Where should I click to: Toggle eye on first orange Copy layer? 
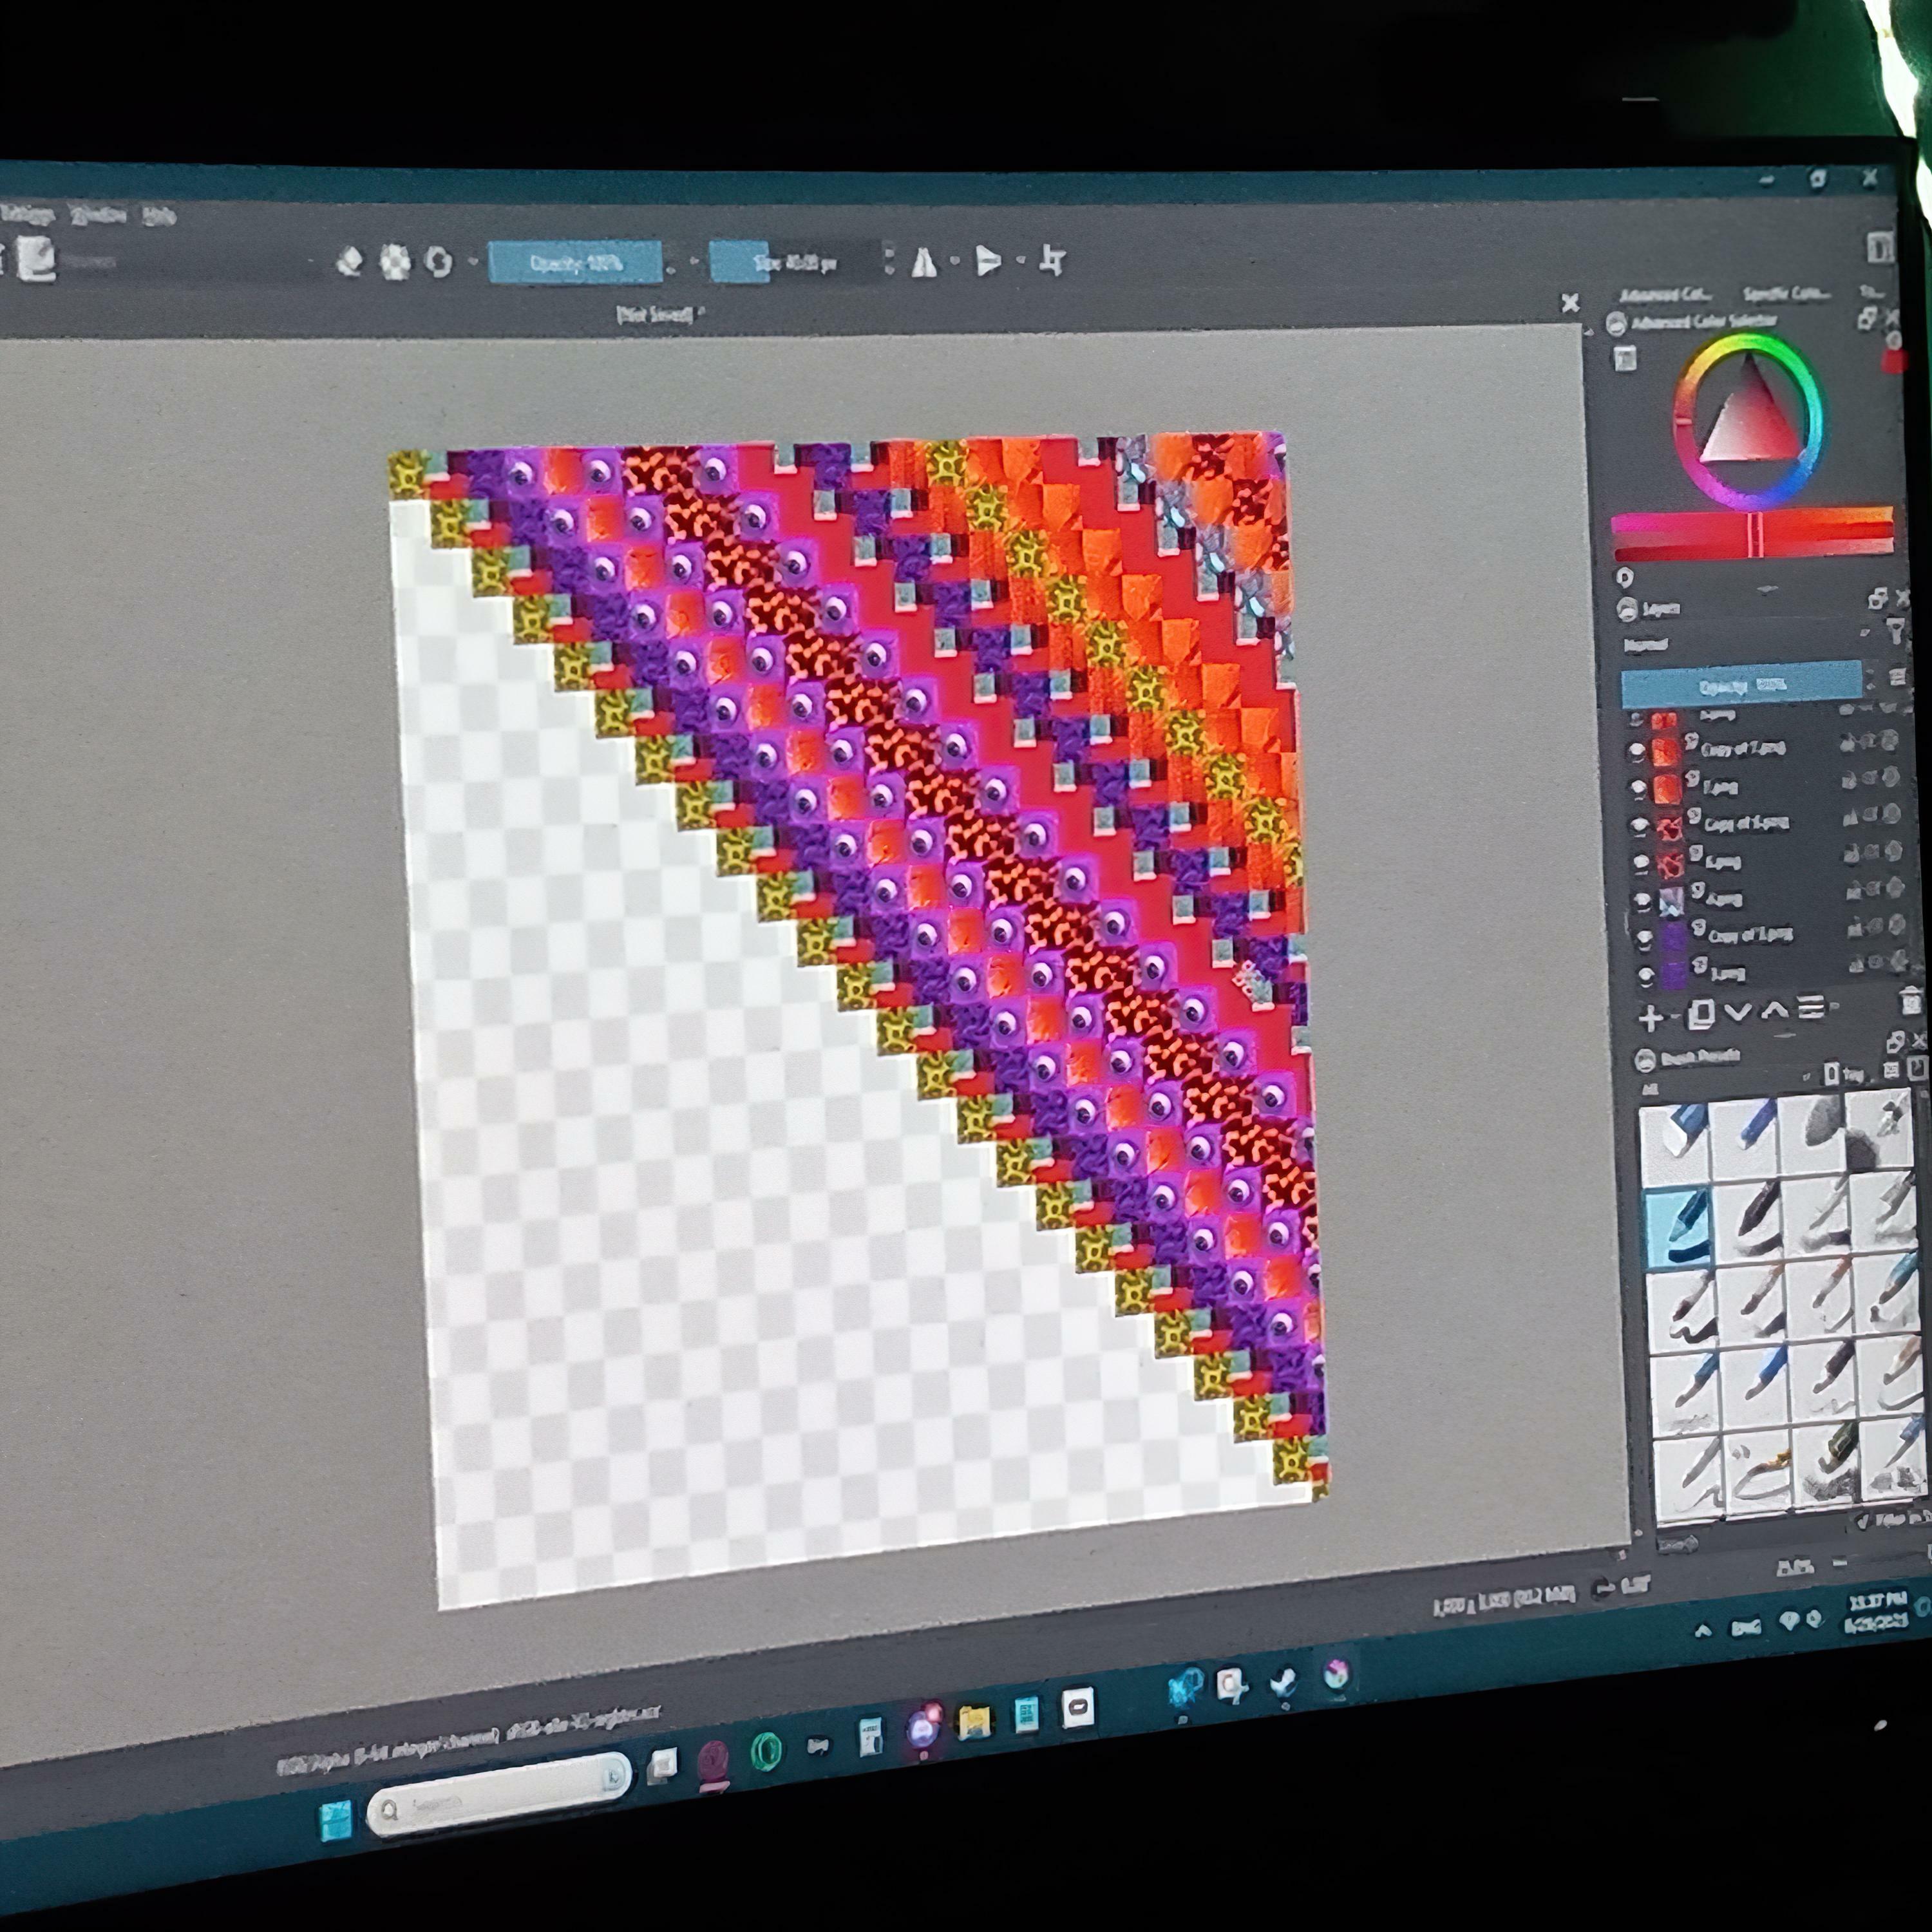1636,750
